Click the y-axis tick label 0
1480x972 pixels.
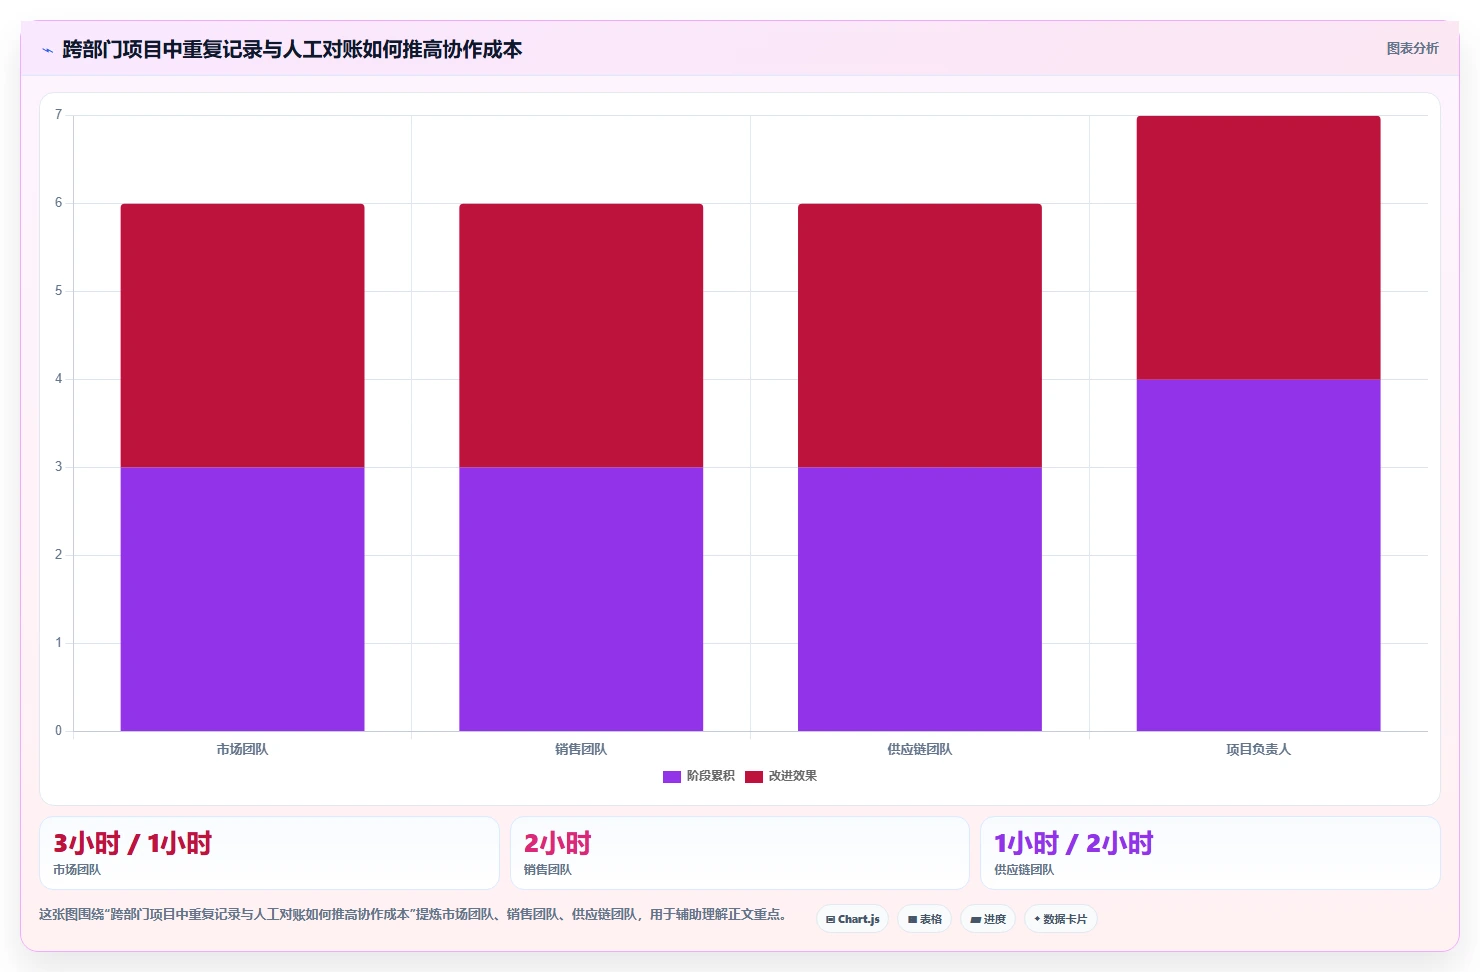pos(58,731)
